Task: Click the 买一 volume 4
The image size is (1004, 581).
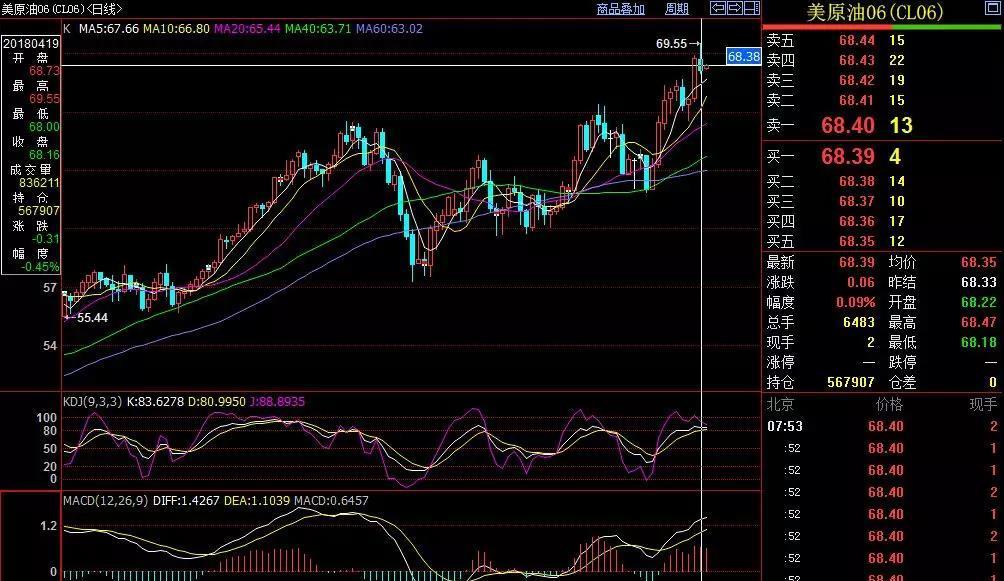Action: coord(895,156)
